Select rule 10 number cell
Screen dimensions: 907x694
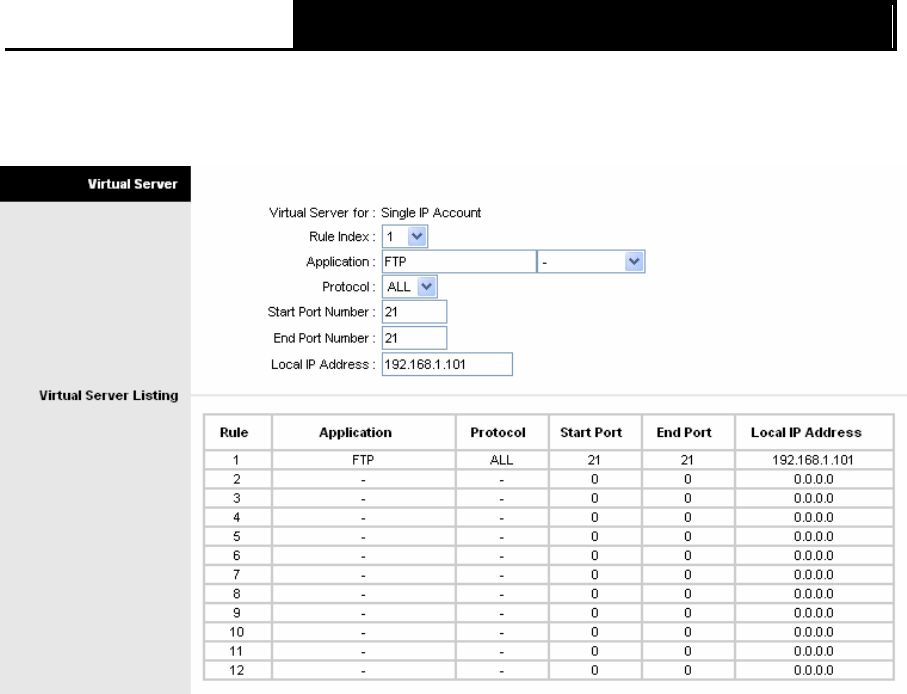tap(237, 632)
